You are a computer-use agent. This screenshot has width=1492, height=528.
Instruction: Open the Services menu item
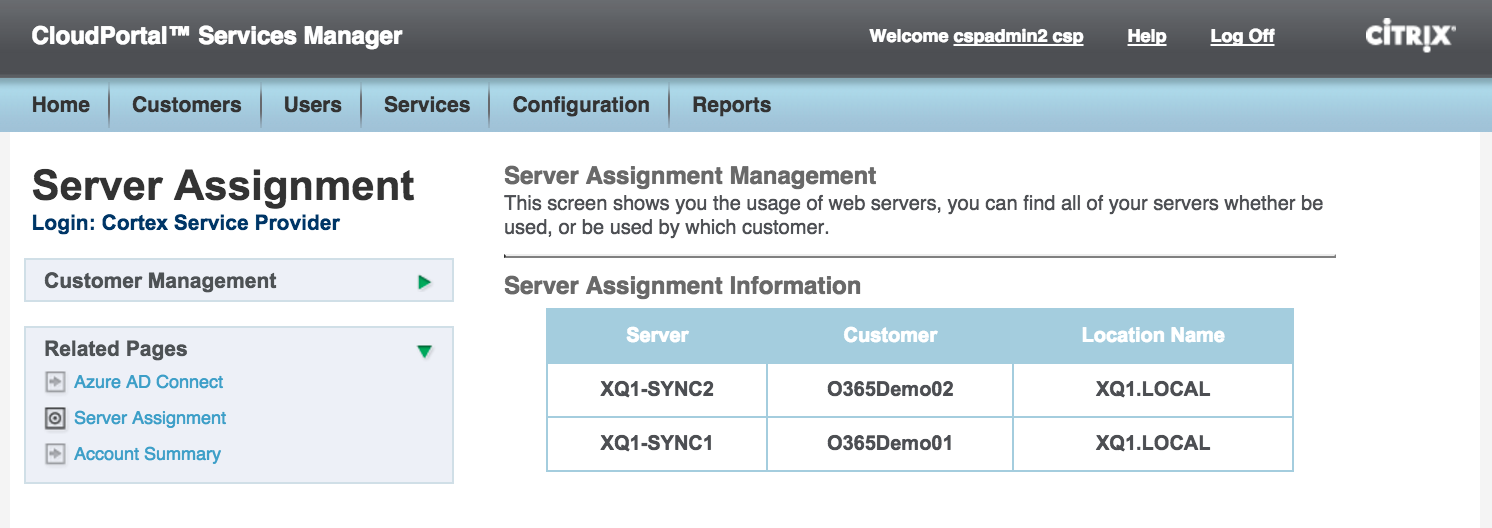point(427,105)
